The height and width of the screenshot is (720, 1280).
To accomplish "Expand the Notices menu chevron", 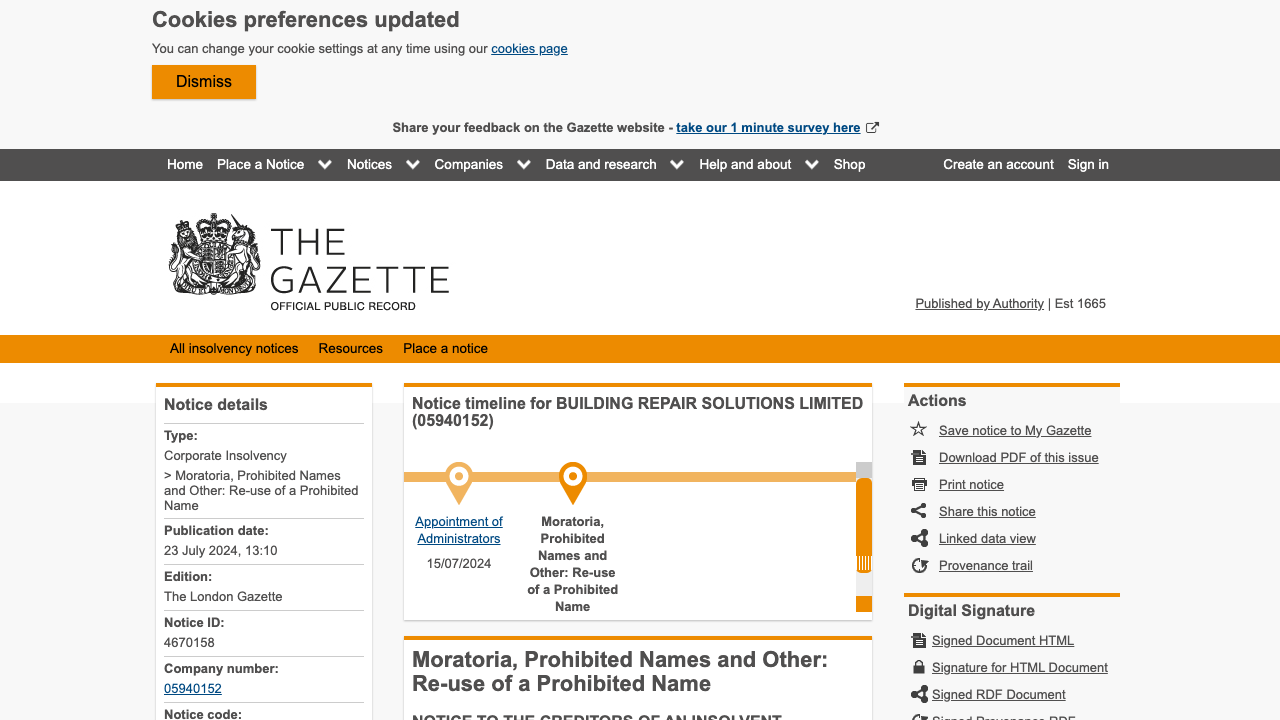I will coord(412,165).
